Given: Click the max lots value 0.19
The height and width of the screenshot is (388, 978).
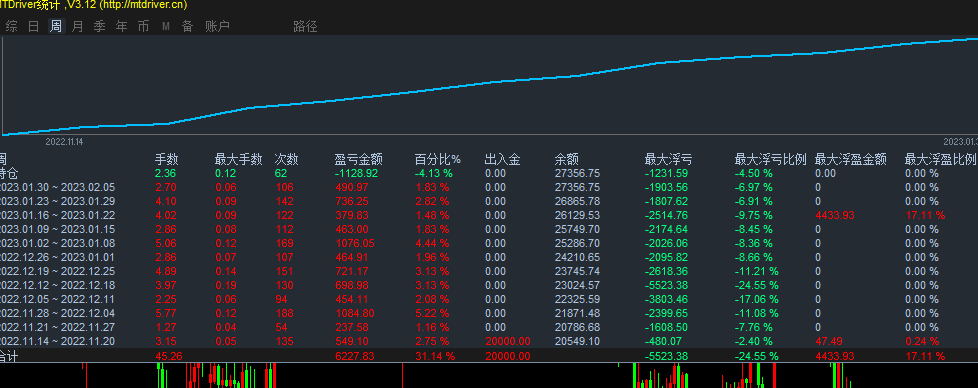Looking at the screenshot, I should tap(226, 285).
